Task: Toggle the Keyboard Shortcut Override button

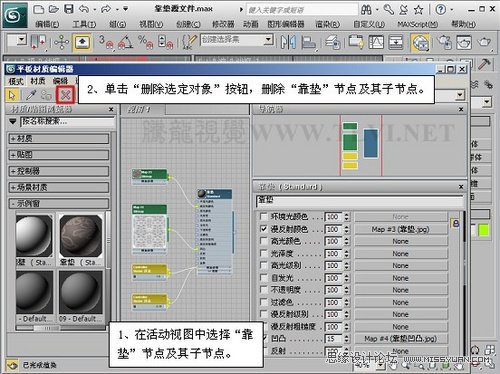Action: pos(82,42)
